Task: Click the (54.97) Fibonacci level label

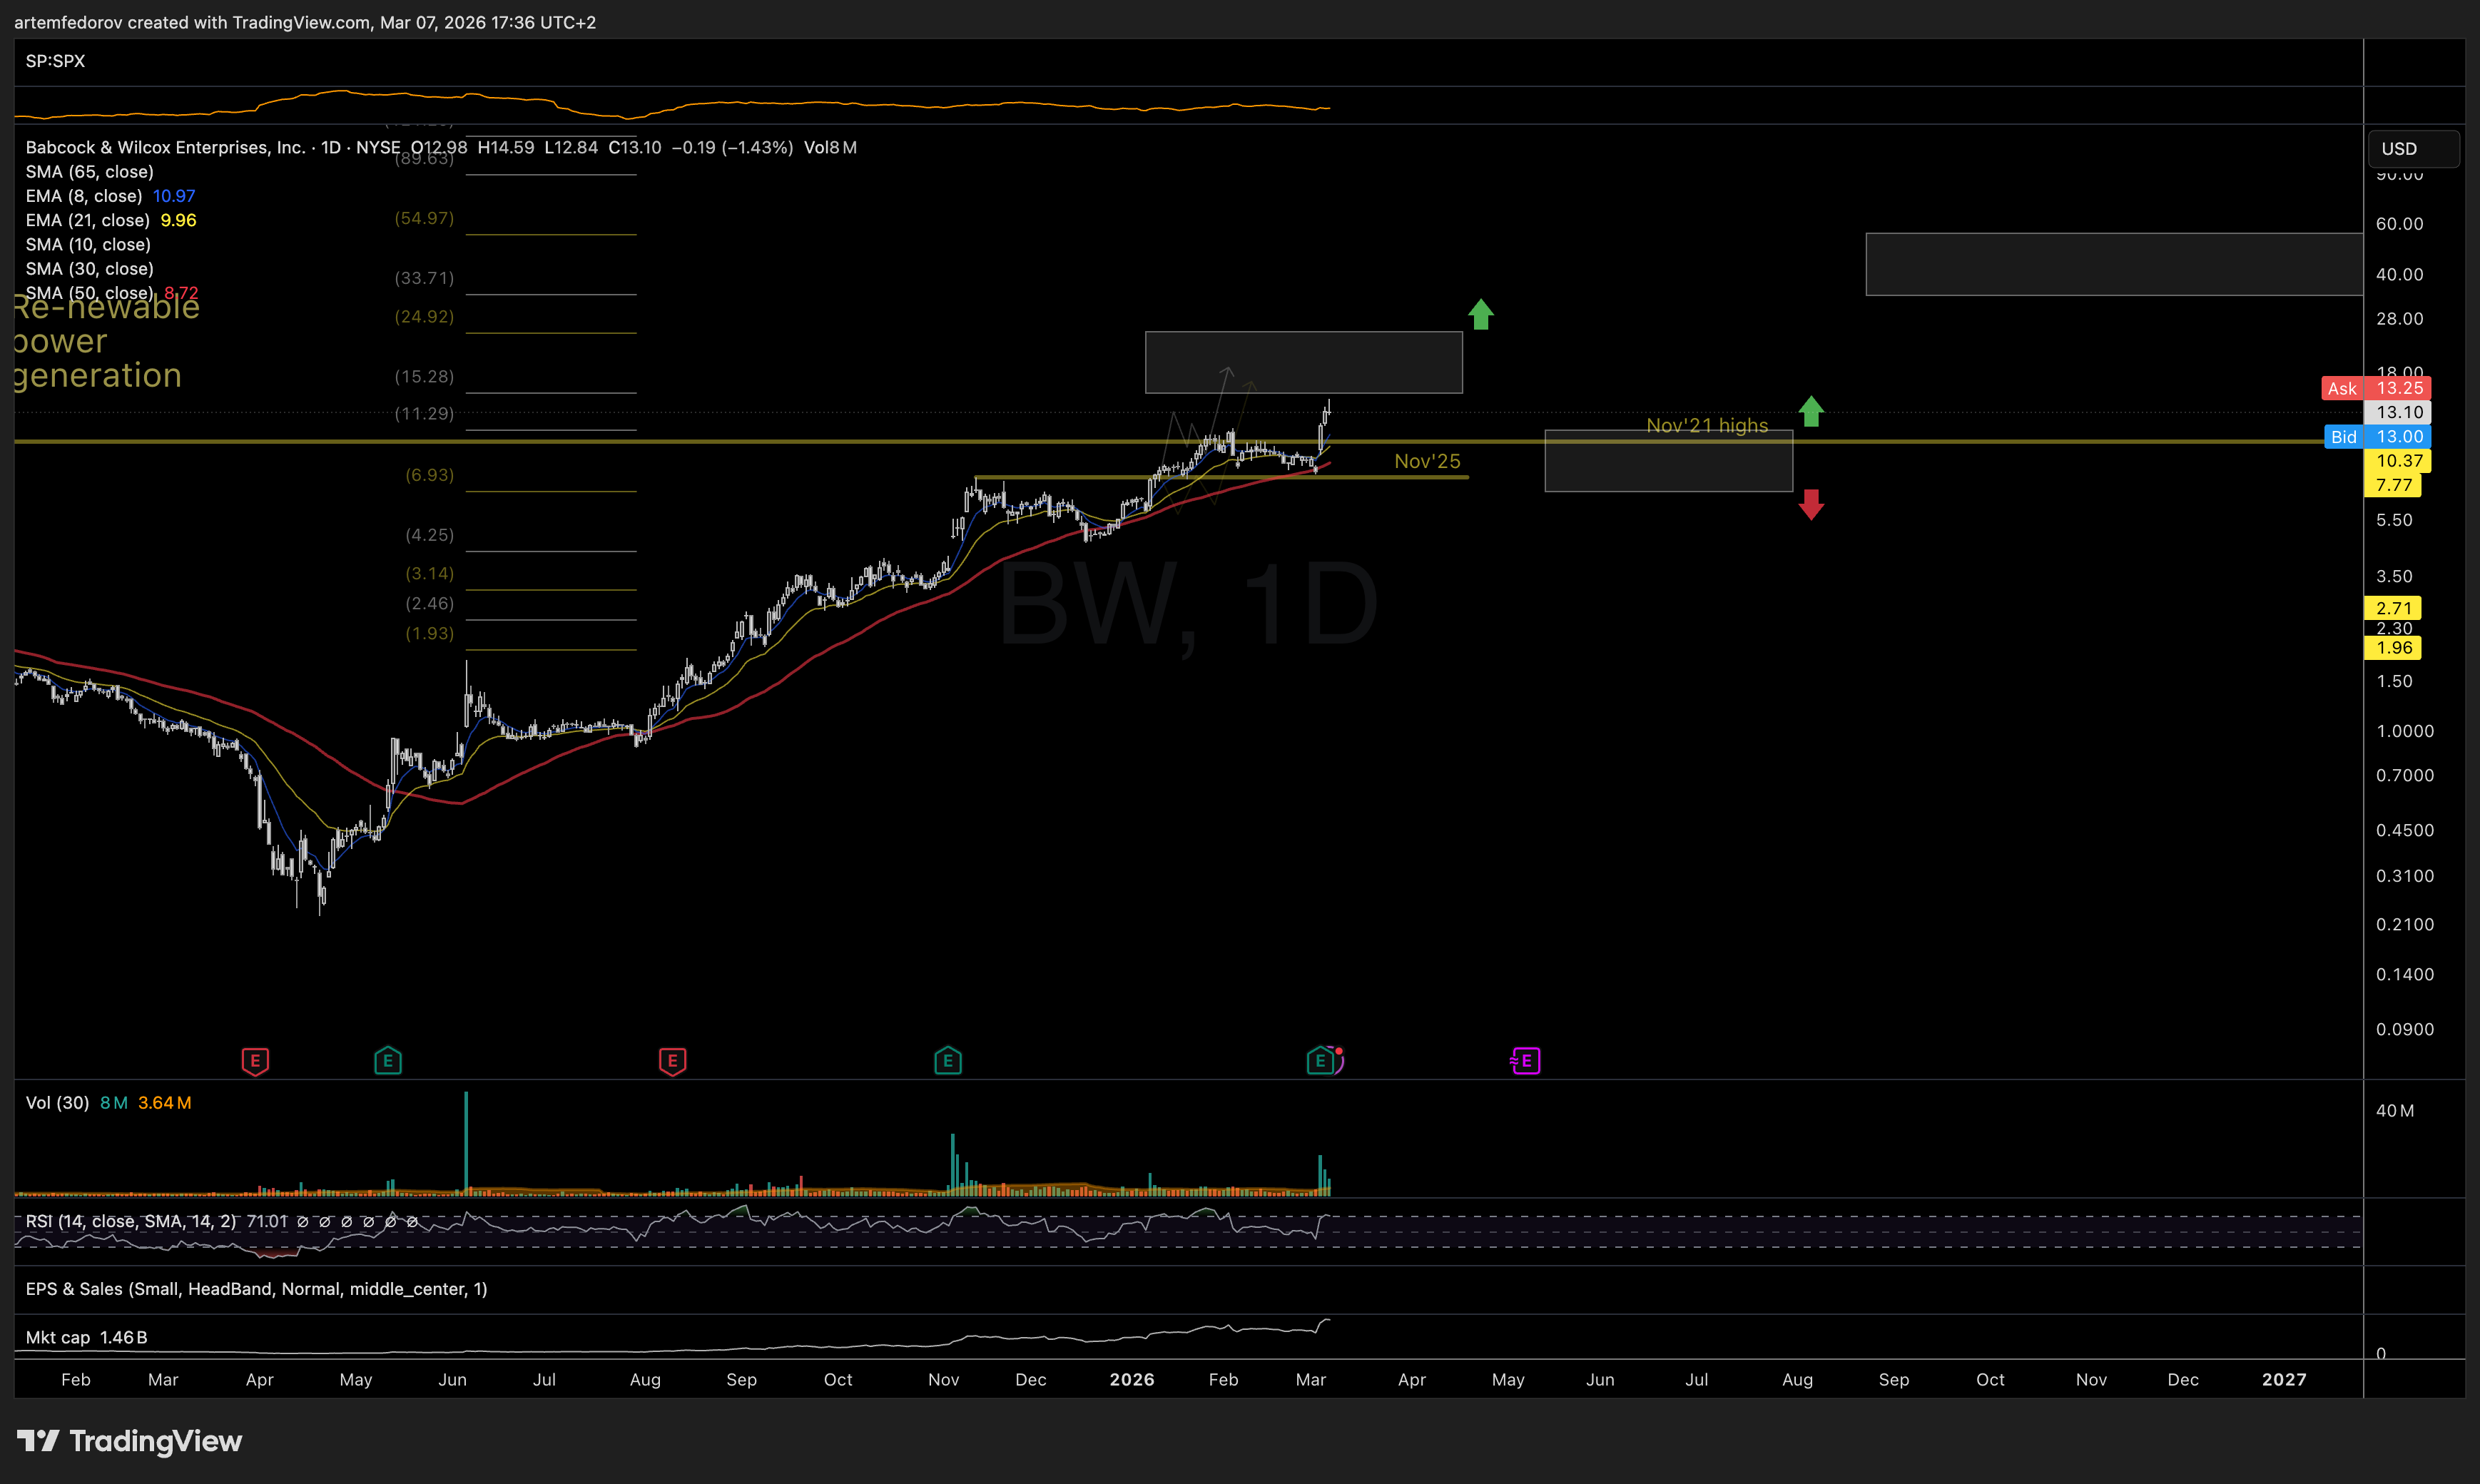Action: pyautogui.click(x=424, y=218)
